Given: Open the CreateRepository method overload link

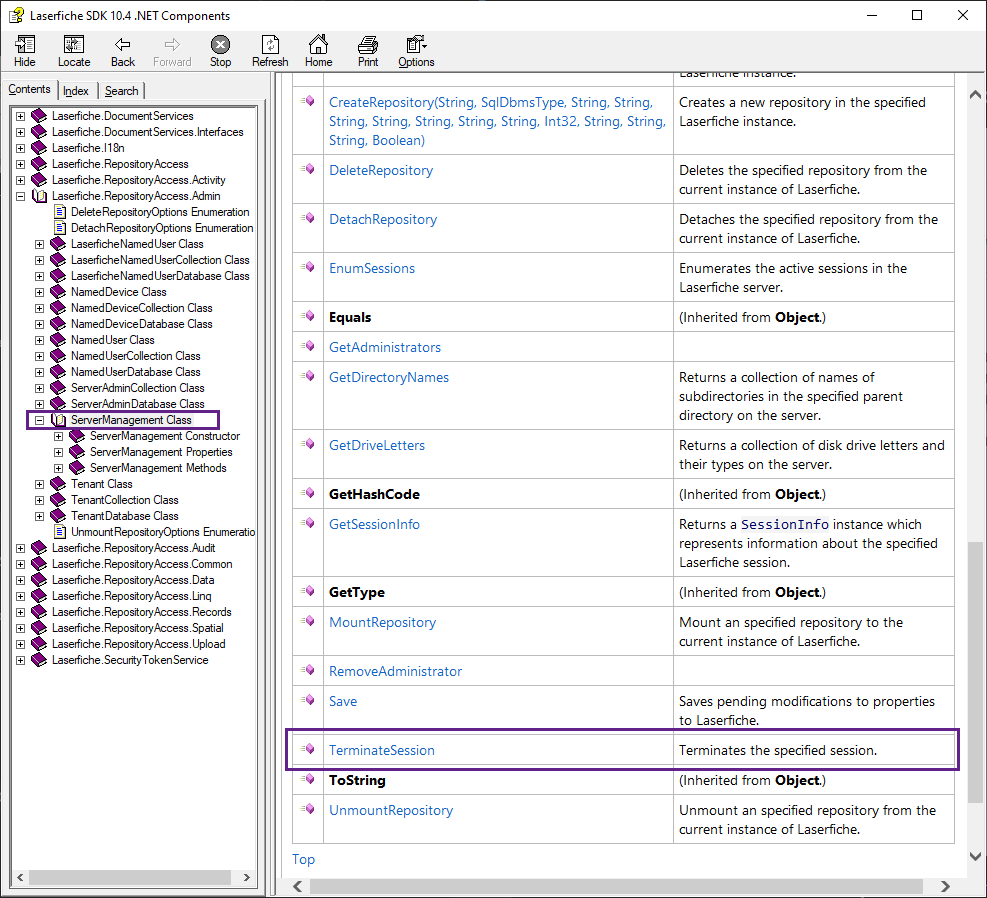Looking at the screenshot, I should 497,121.
